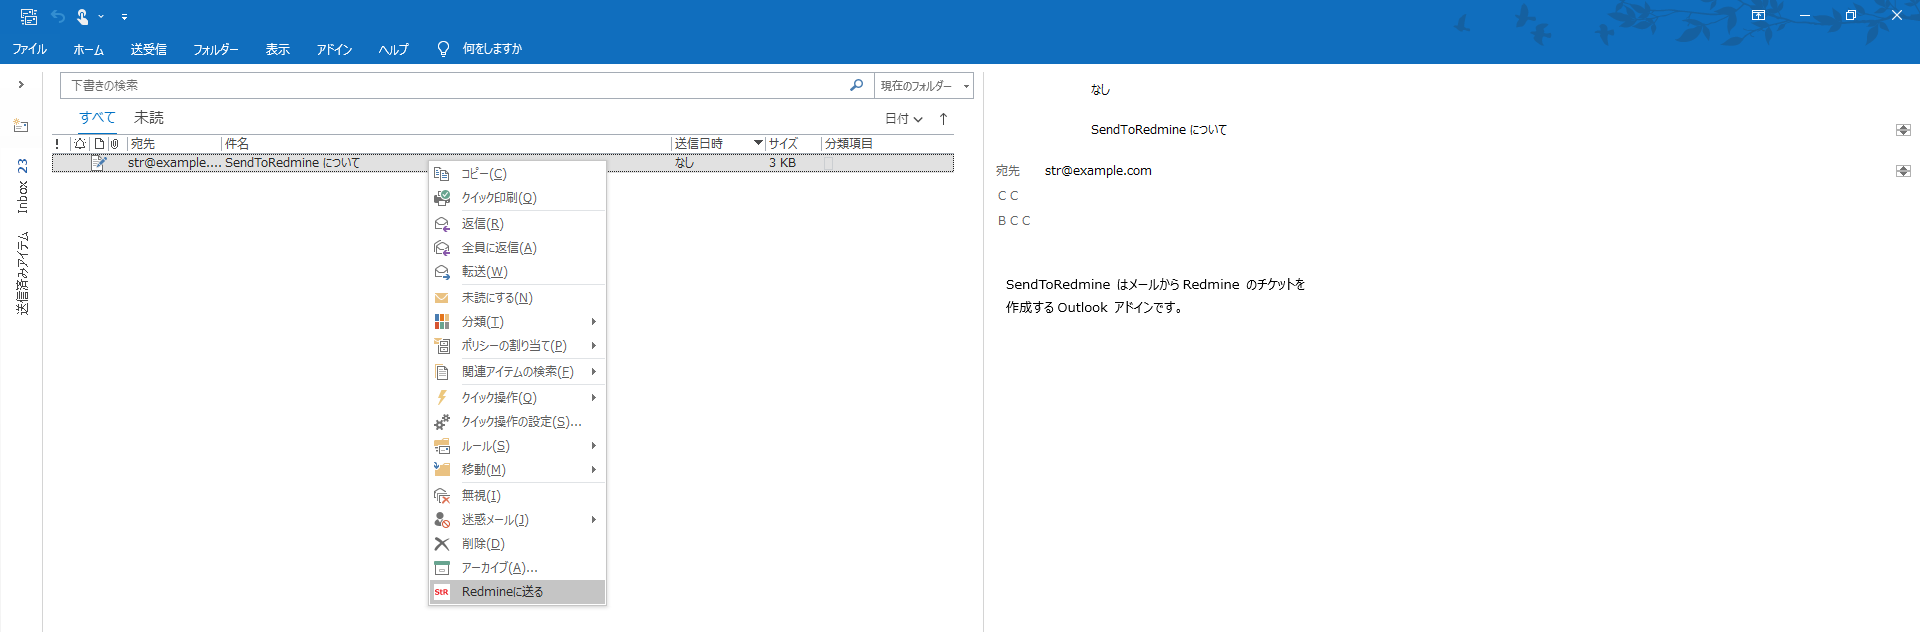Expand header details icon near subject
The image size is (1920, 632).
(x=1903, y=130)
